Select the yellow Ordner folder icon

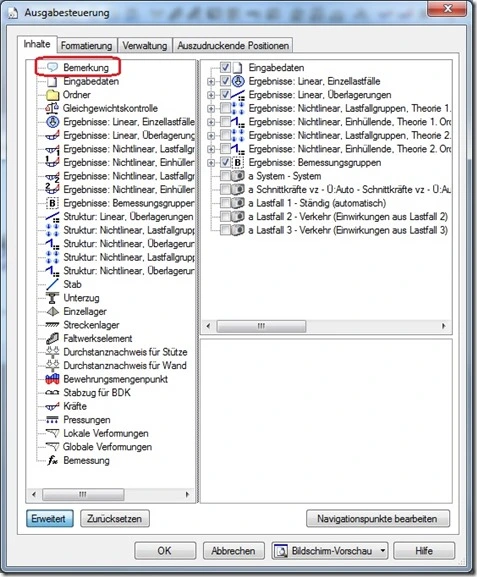click(x=53, y=95)
